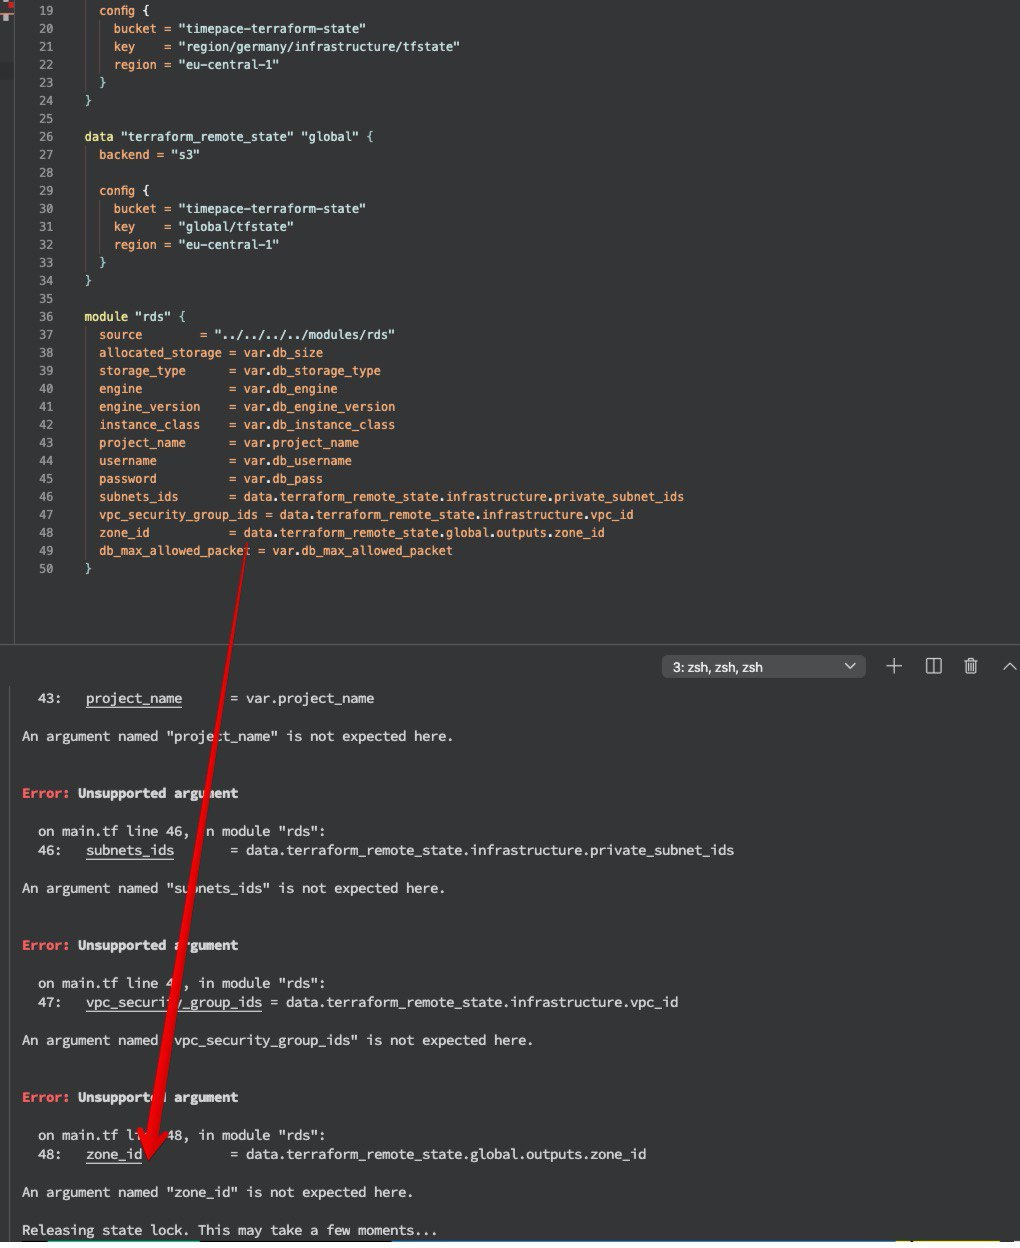This screenshot has height=1248, width=1020.
Task: Click underlined zone_id in terminal output
Action: [x=114, y=1154]
